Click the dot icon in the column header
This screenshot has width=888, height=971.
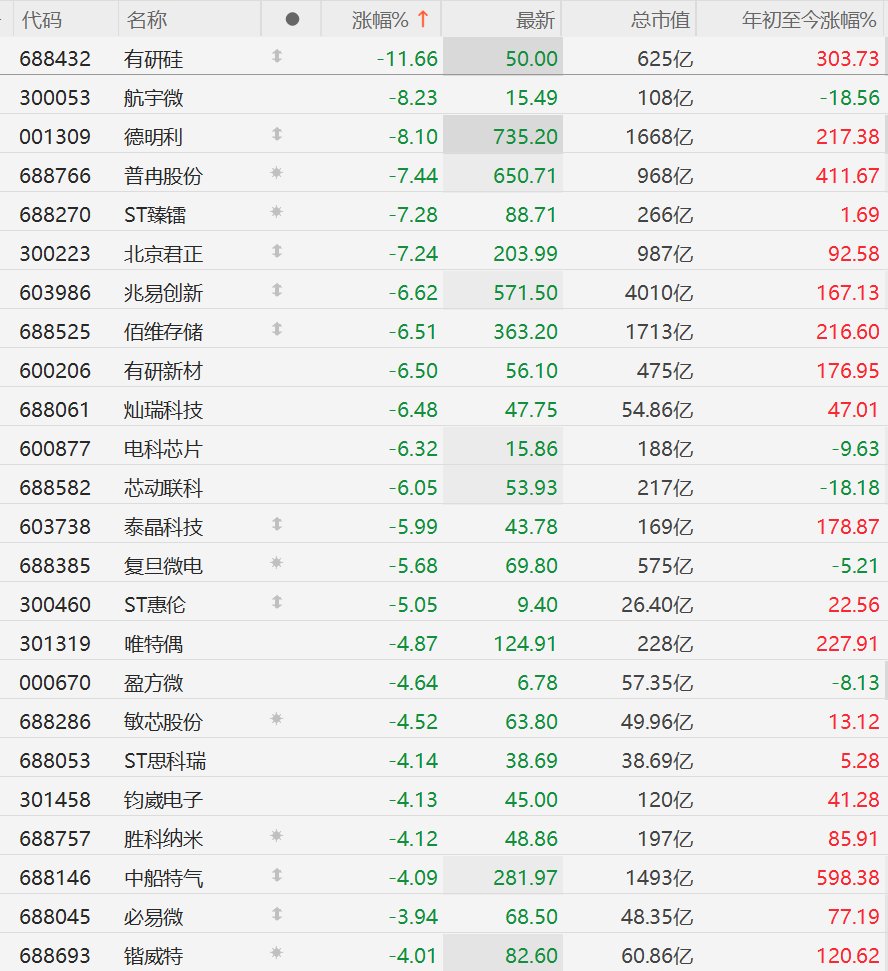pyautogui.click(x=292, y=20)
